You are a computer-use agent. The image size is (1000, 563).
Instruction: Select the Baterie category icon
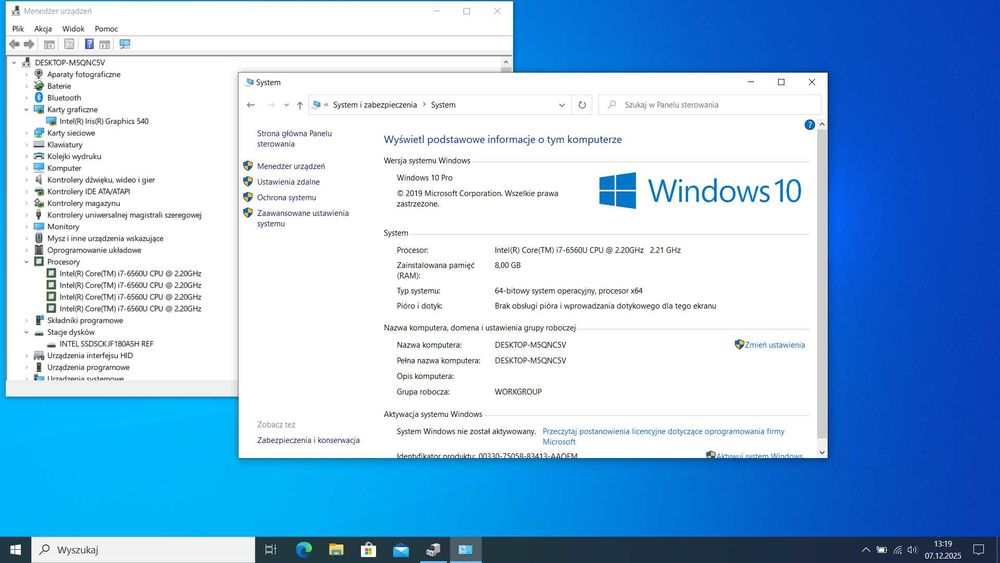(39, 85)
